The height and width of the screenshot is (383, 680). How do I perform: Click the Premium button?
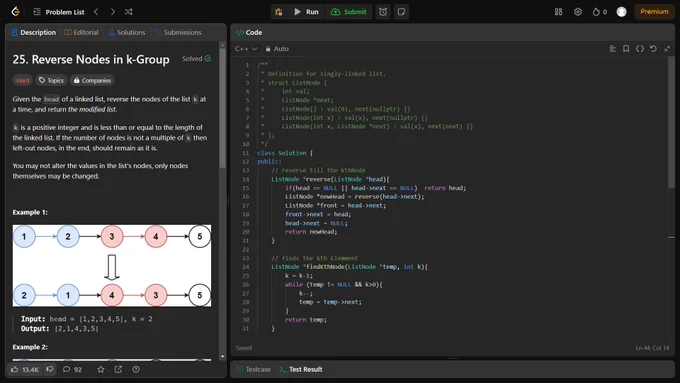point(654,12)
